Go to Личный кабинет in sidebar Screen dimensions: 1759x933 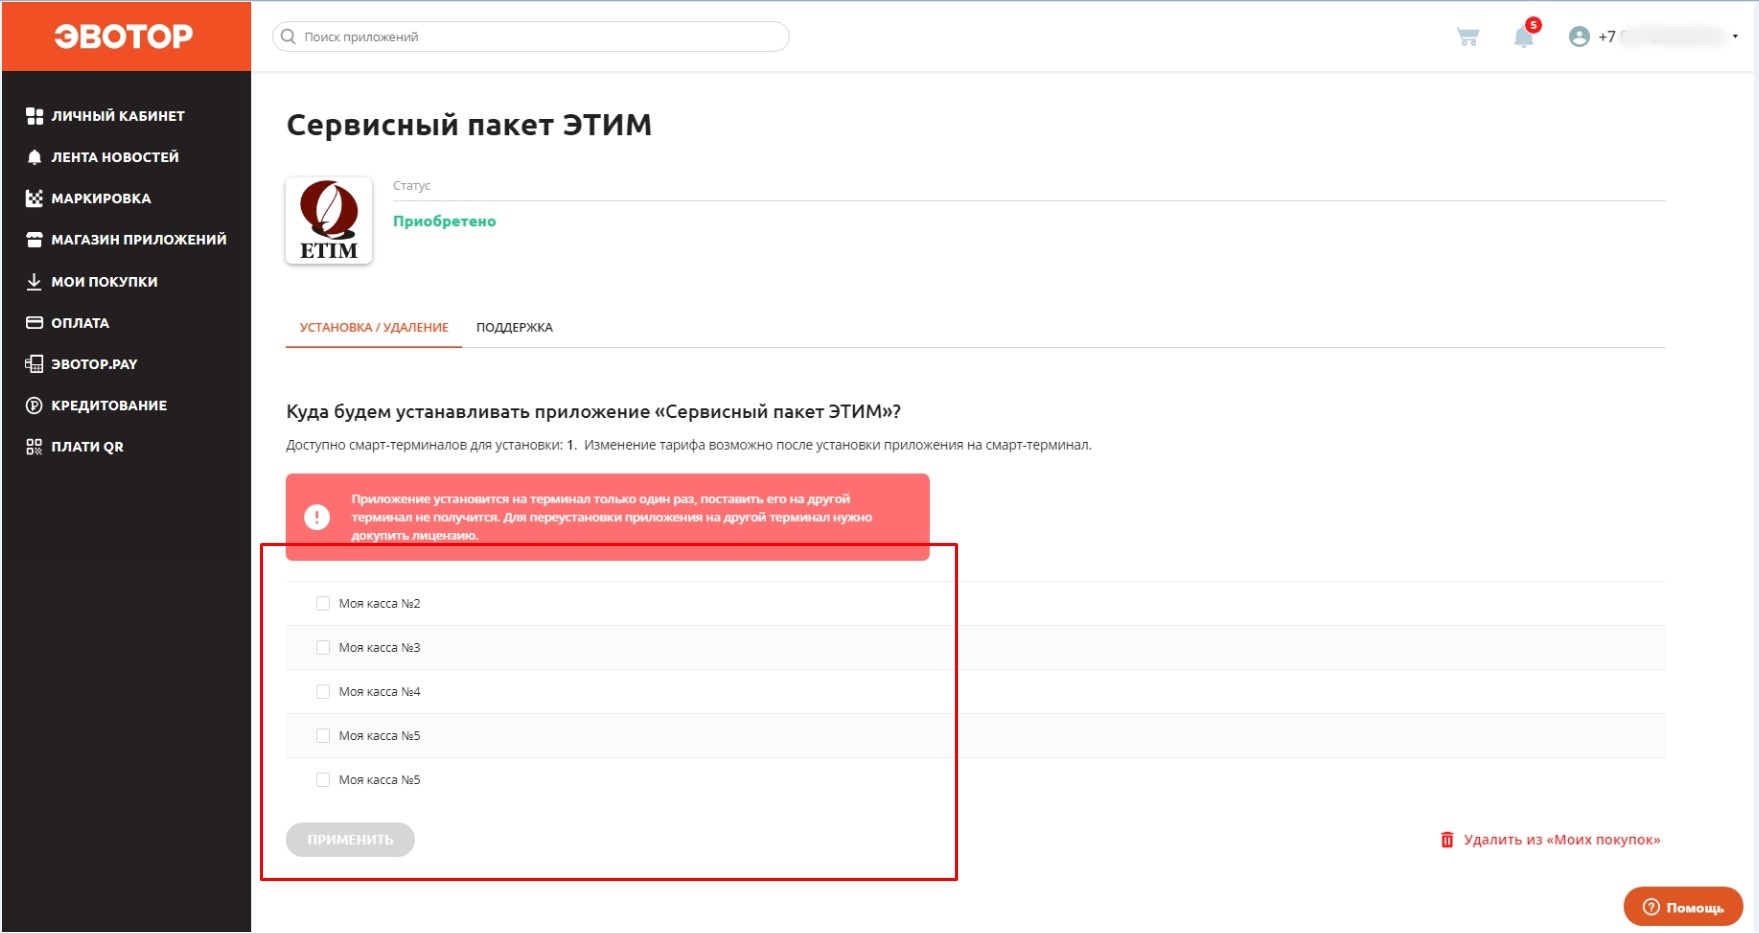point(106,116)
